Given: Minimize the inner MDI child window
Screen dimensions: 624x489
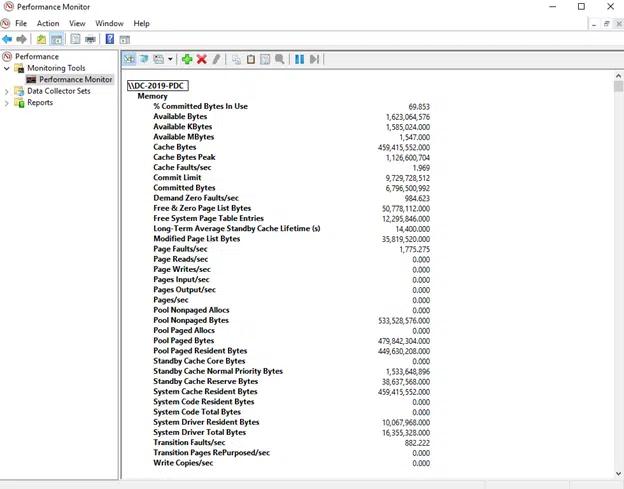Looking at the screenshot, I should (x=594, y=24).
